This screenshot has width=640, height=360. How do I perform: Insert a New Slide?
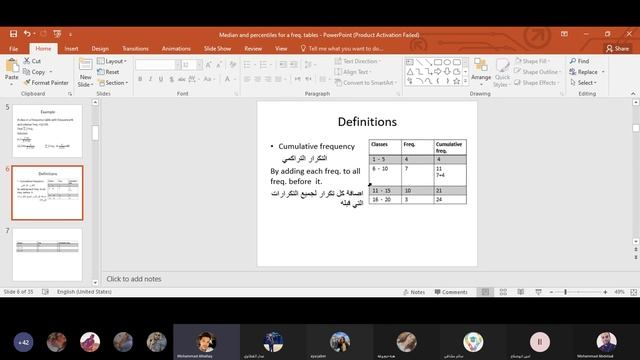(x=85, y=73)
